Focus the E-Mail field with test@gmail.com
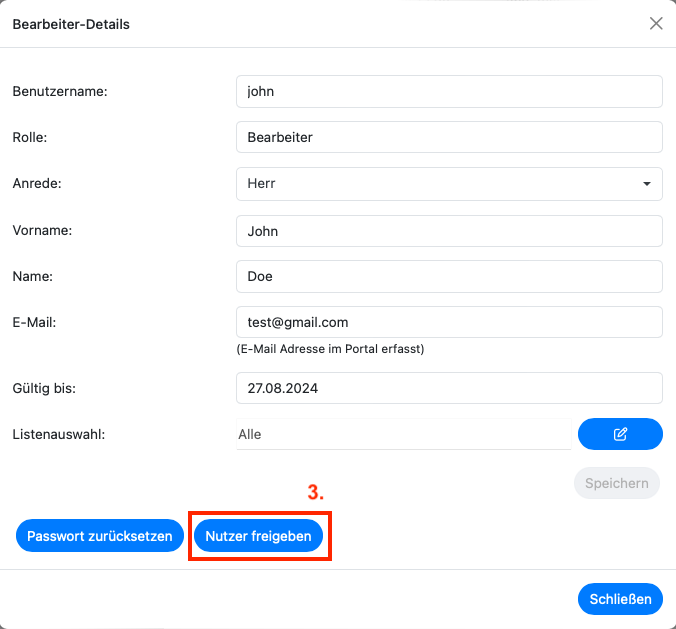676x629 pixels. [x=449, y=322]
